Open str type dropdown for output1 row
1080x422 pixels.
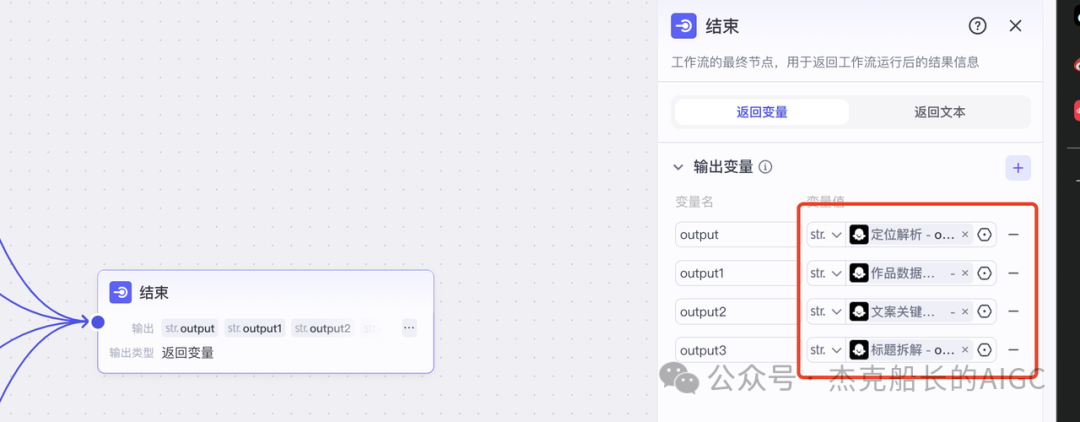click(826, 273)
